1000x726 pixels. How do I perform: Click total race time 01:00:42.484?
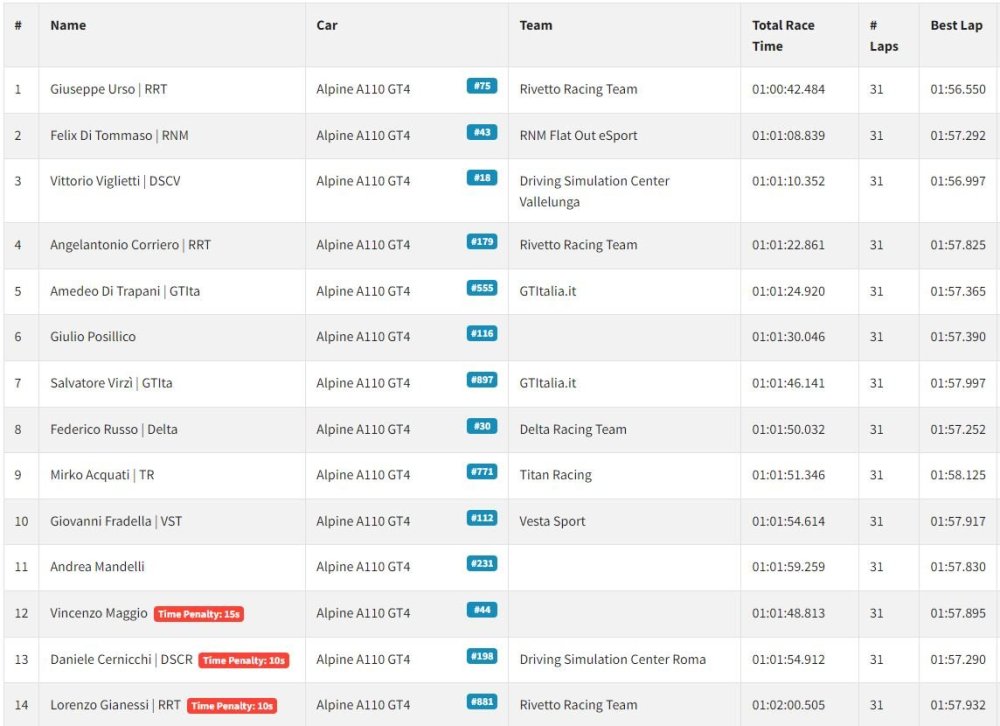coord(788,89)
